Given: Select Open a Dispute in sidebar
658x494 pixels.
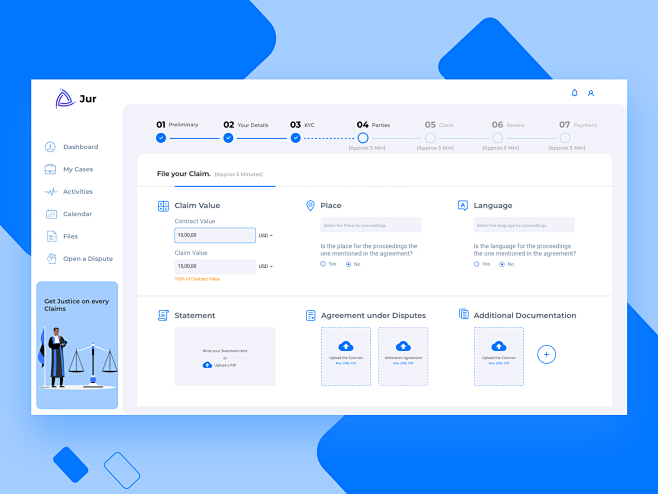Looking at the screenshot, I should click(88, 259).
